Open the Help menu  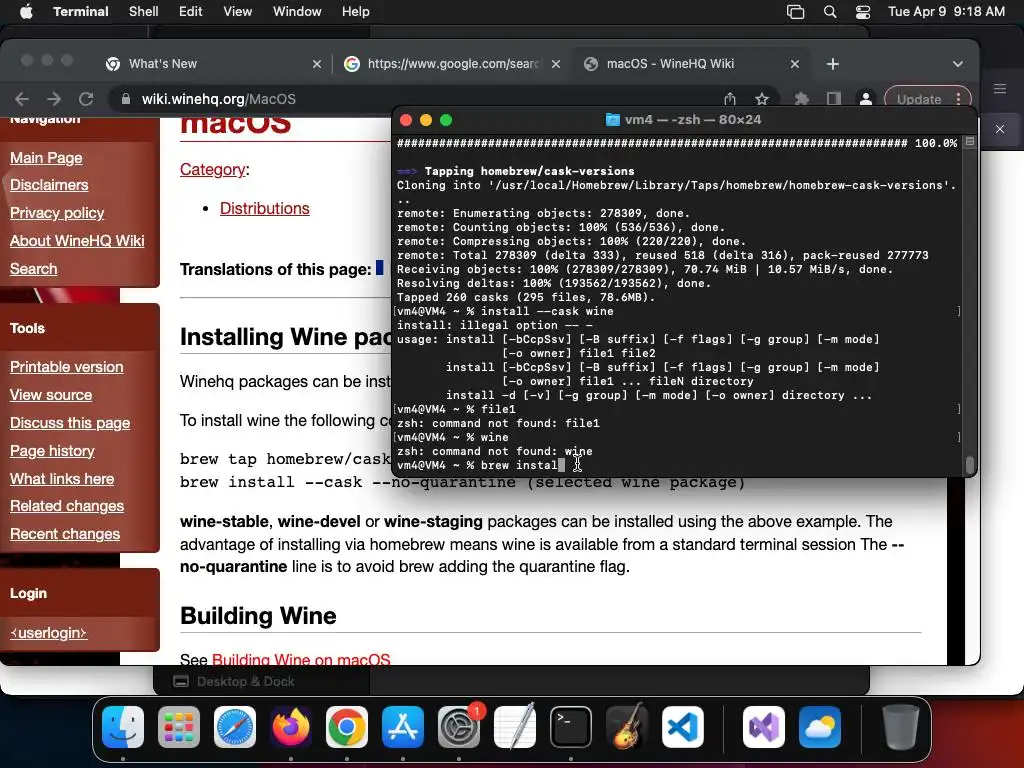coord(356,12)
